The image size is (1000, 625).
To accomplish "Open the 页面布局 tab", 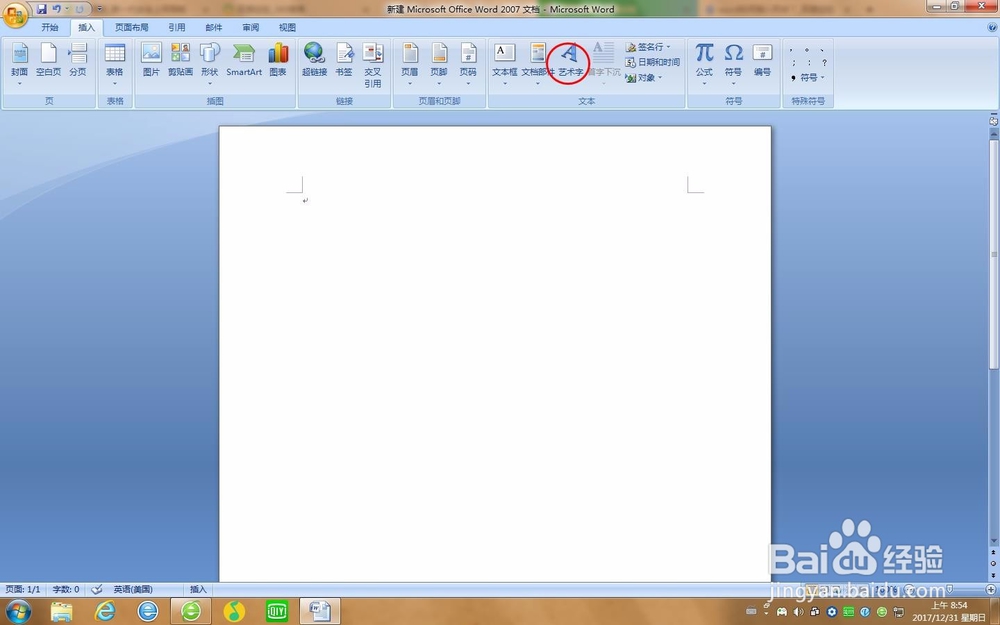I will (131, 27).
